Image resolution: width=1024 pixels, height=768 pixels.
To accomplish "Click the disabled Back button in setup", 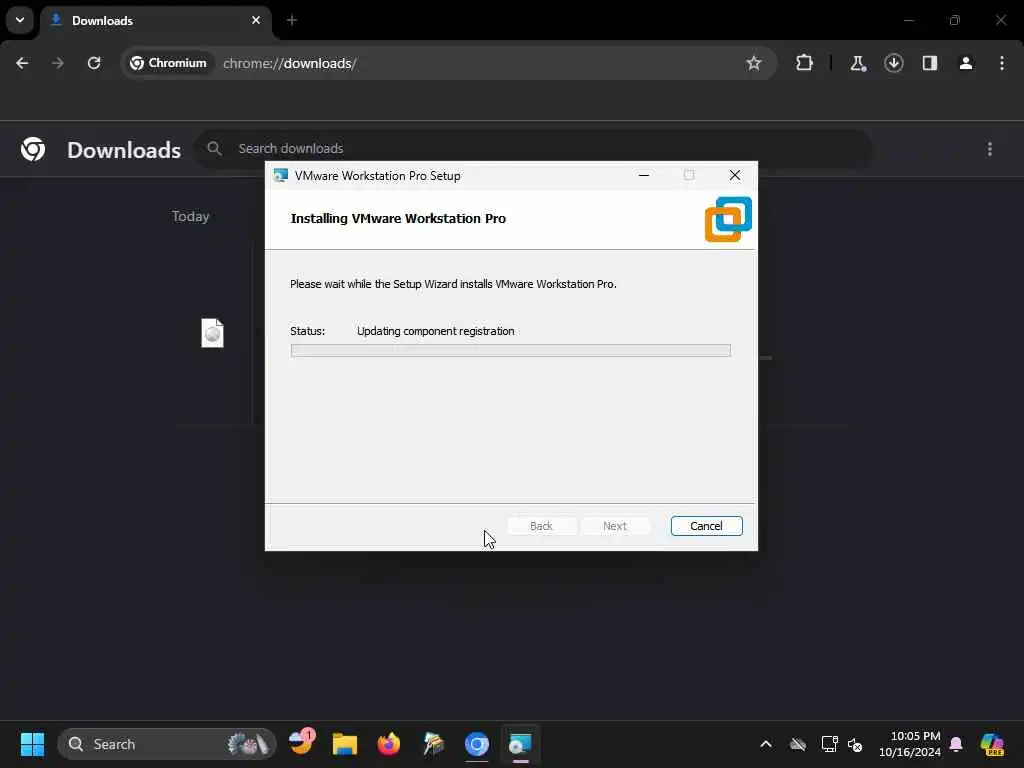I will 541,526.
